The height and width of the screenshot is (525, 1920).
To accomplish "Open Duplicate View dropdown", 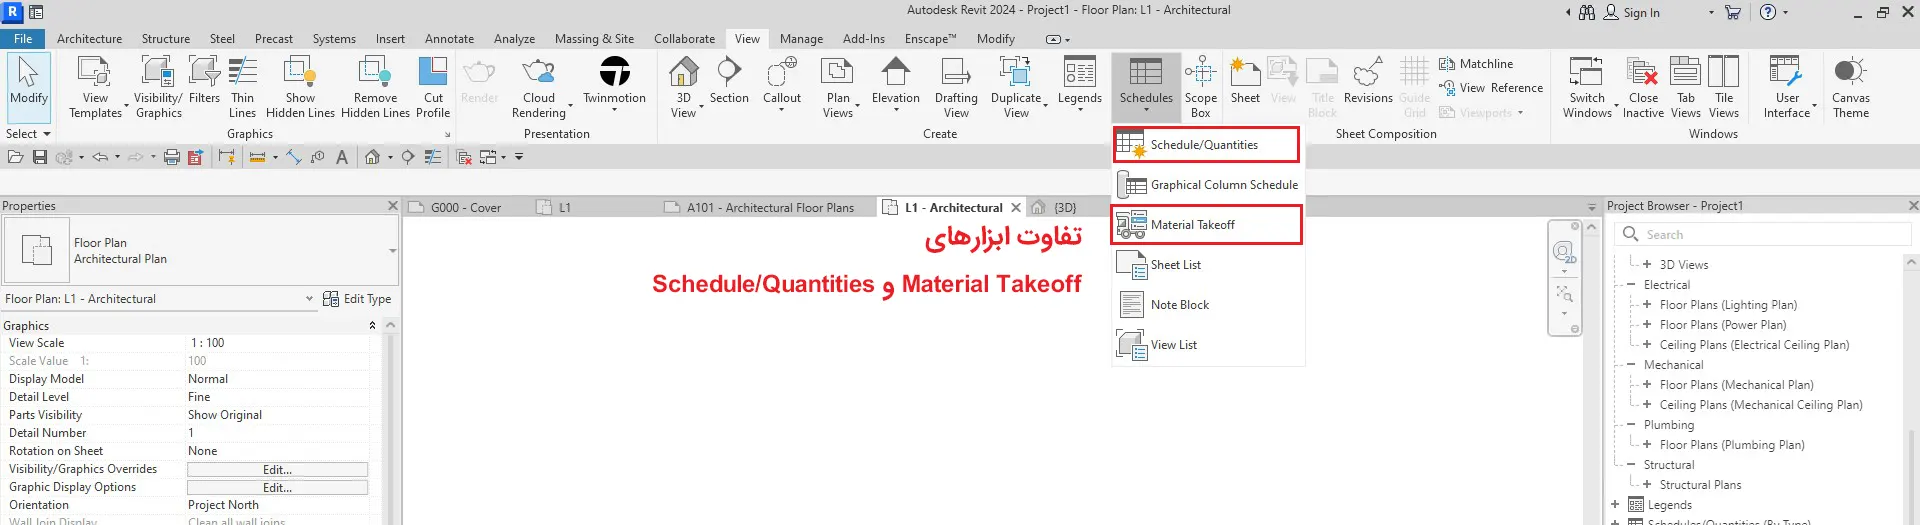I will point(1016,88).
